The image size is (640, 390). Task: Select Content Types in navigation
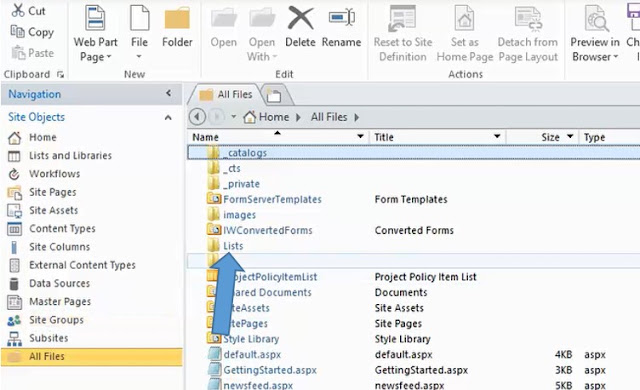pos(62,228)
